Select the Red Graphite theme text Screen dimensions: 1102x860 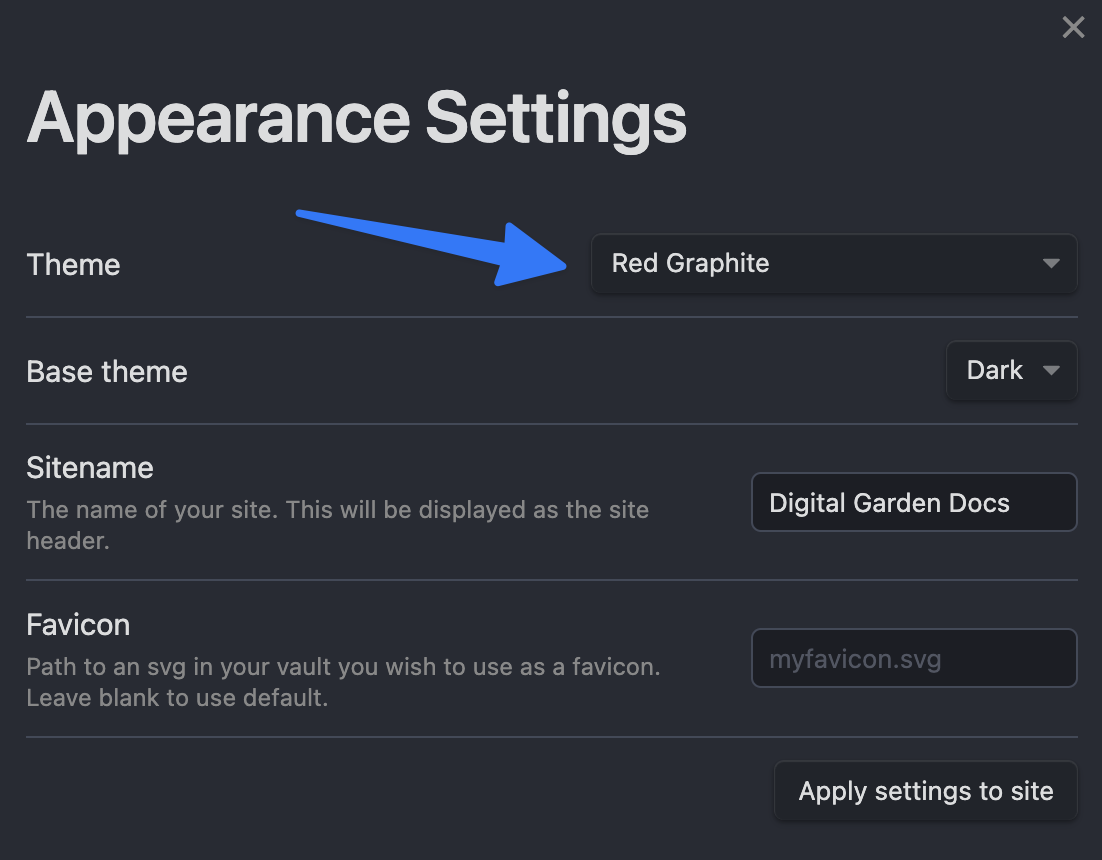click(x=690, y=264)
